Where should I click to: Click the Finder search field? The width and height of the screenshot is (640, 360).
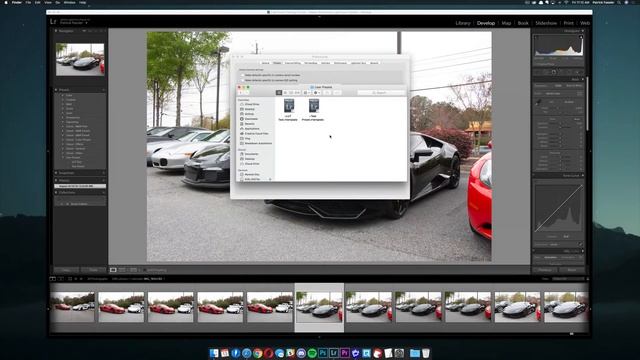[x=381, y=93]
